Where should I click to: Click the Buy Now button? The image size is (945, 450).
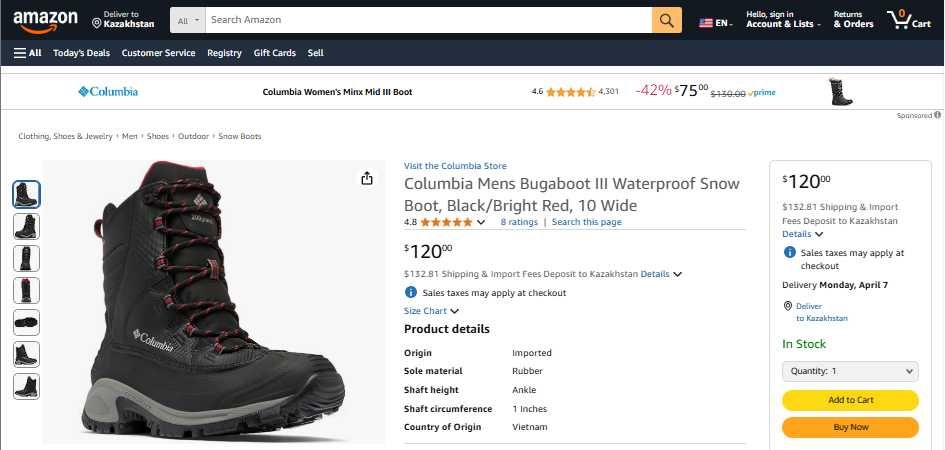point(850,427)
